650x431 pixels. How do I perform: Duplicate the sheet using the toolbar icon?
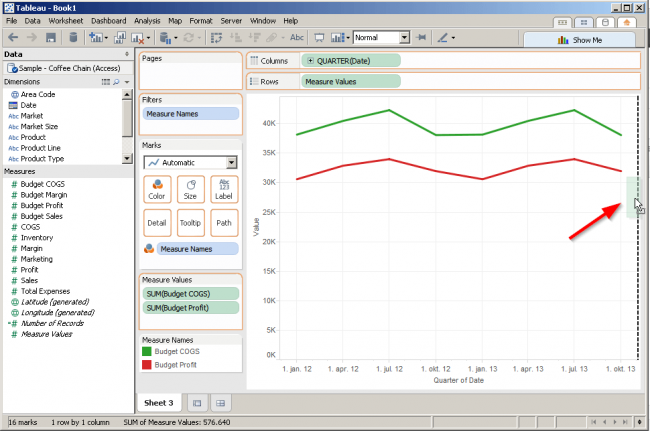pos(120,38)
